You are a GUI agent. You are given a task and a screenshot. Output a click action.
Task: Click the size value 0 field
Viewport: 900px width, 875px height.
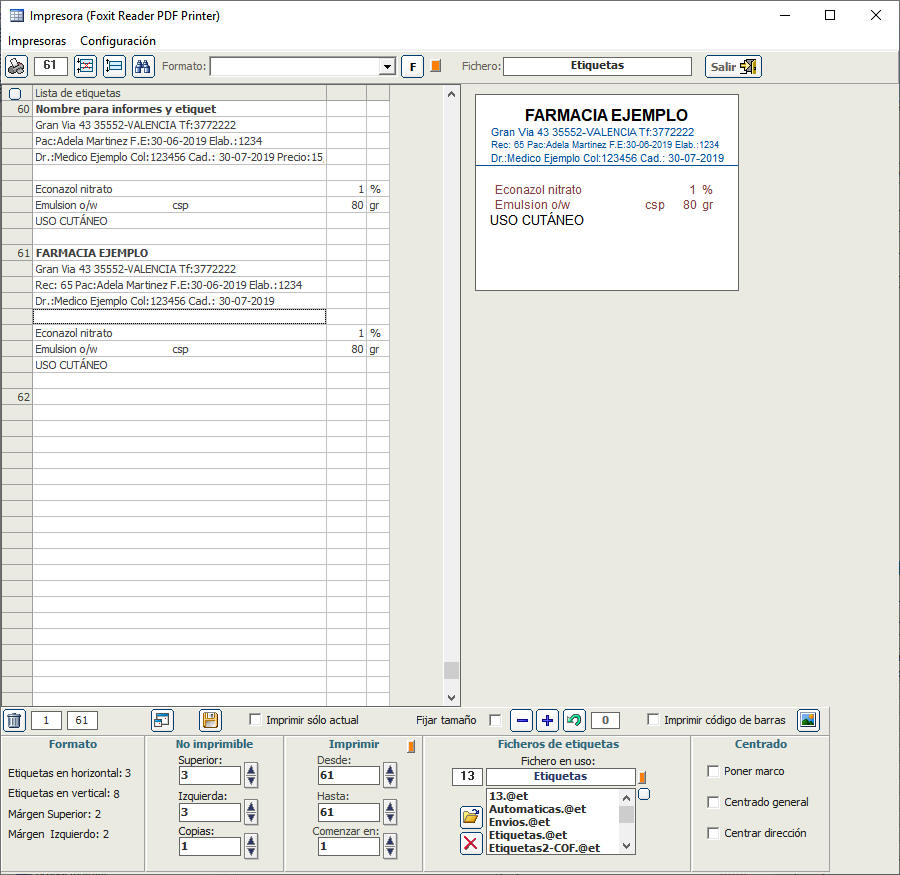tap(605, 720)
